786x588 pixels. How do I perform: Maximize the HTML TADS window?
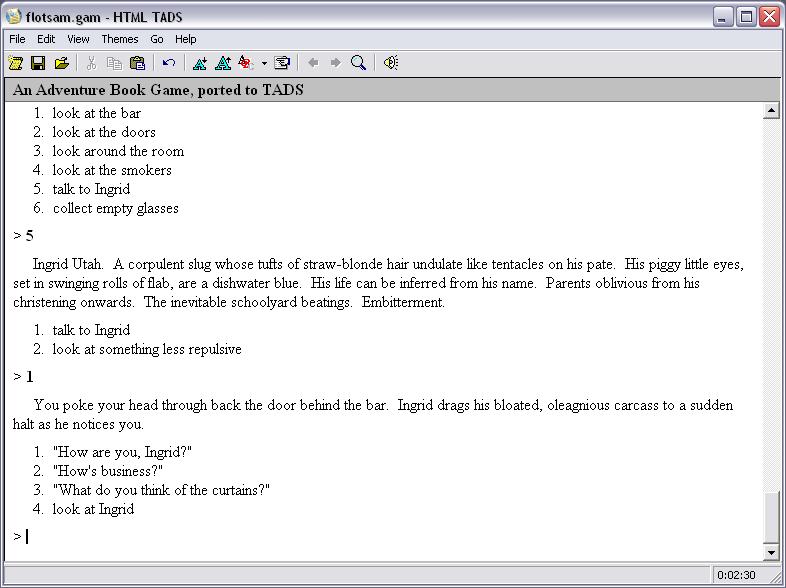tap(745, 17)
